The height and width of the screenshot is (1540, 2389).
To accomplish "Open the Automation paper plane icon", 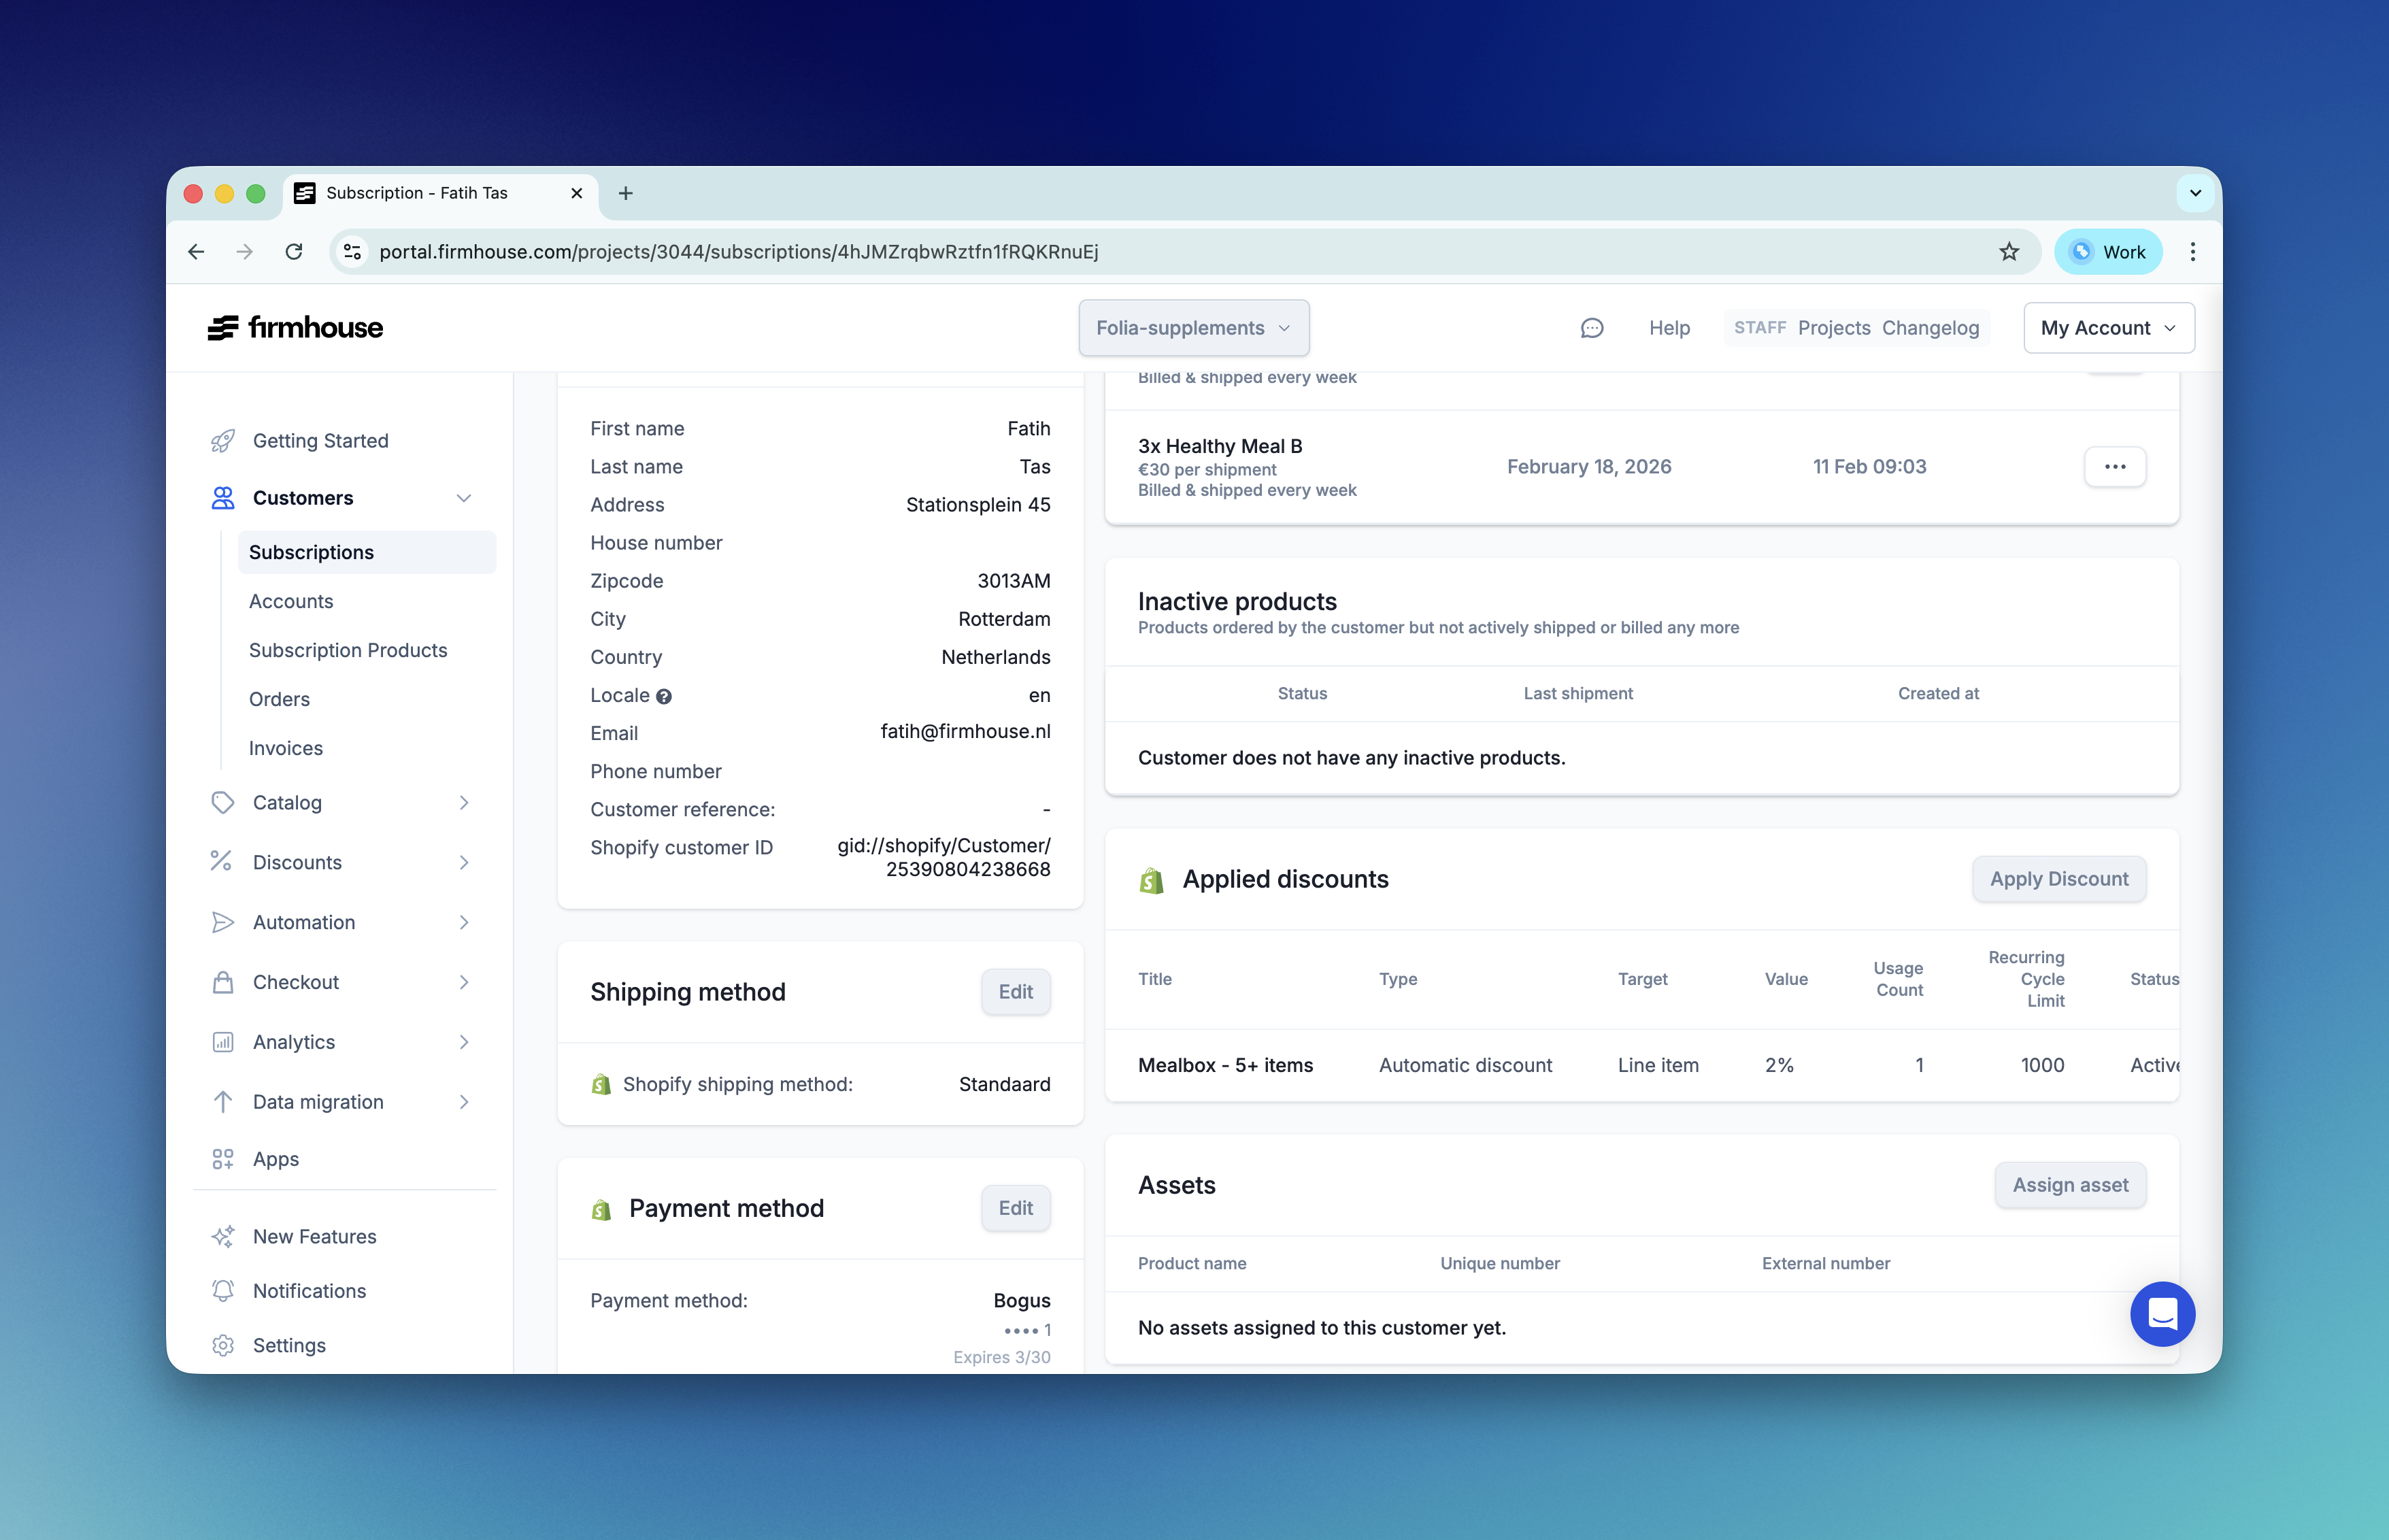I will click(x=223, y=922).
